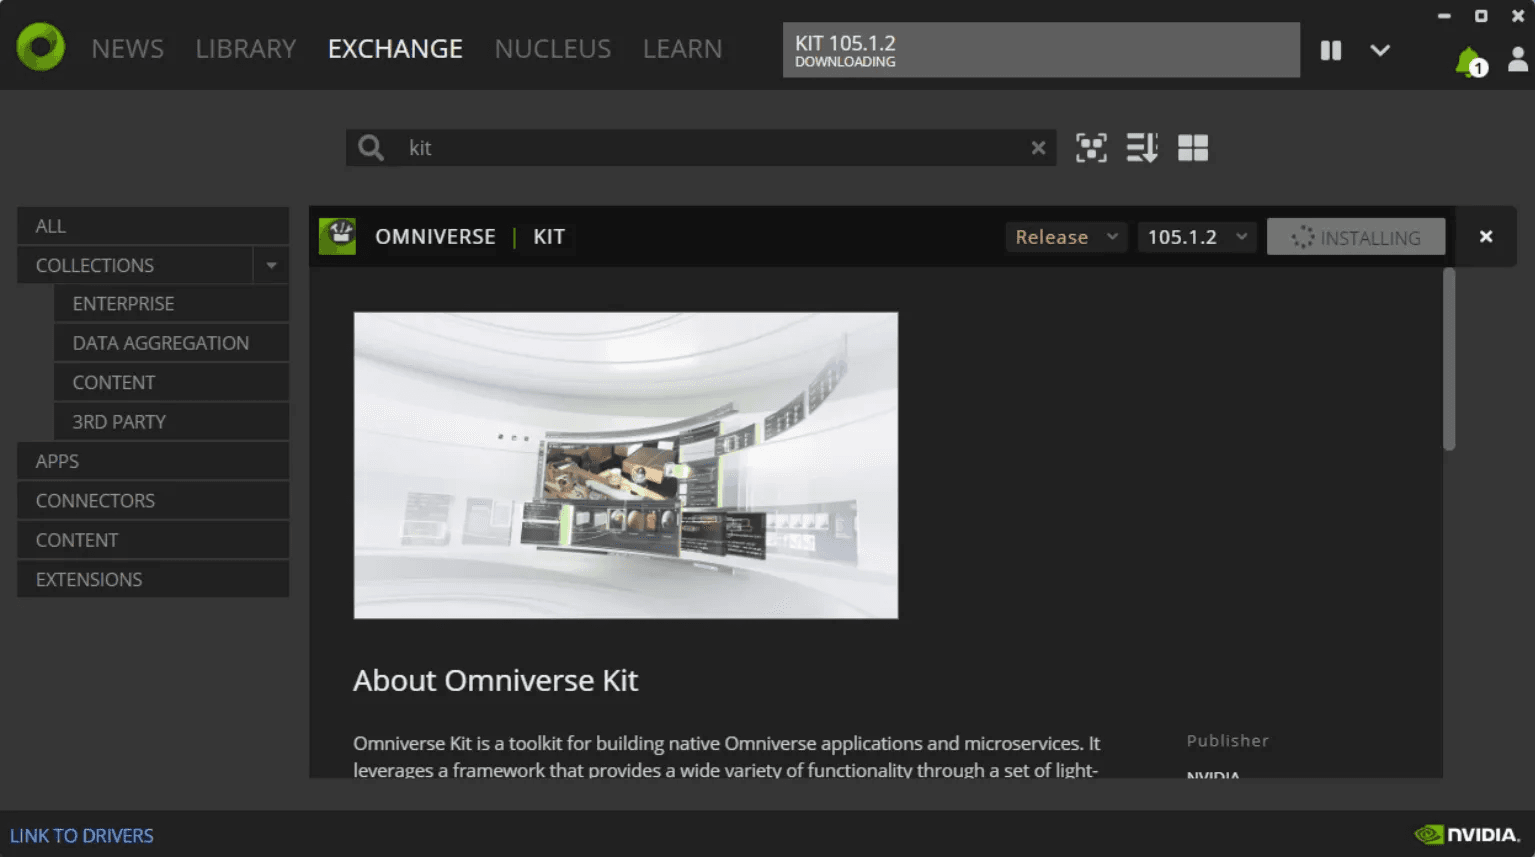This screenshot has width=1535, height=857.
Task: Click the focus frame filter icon
Action: pos(1091,148)
